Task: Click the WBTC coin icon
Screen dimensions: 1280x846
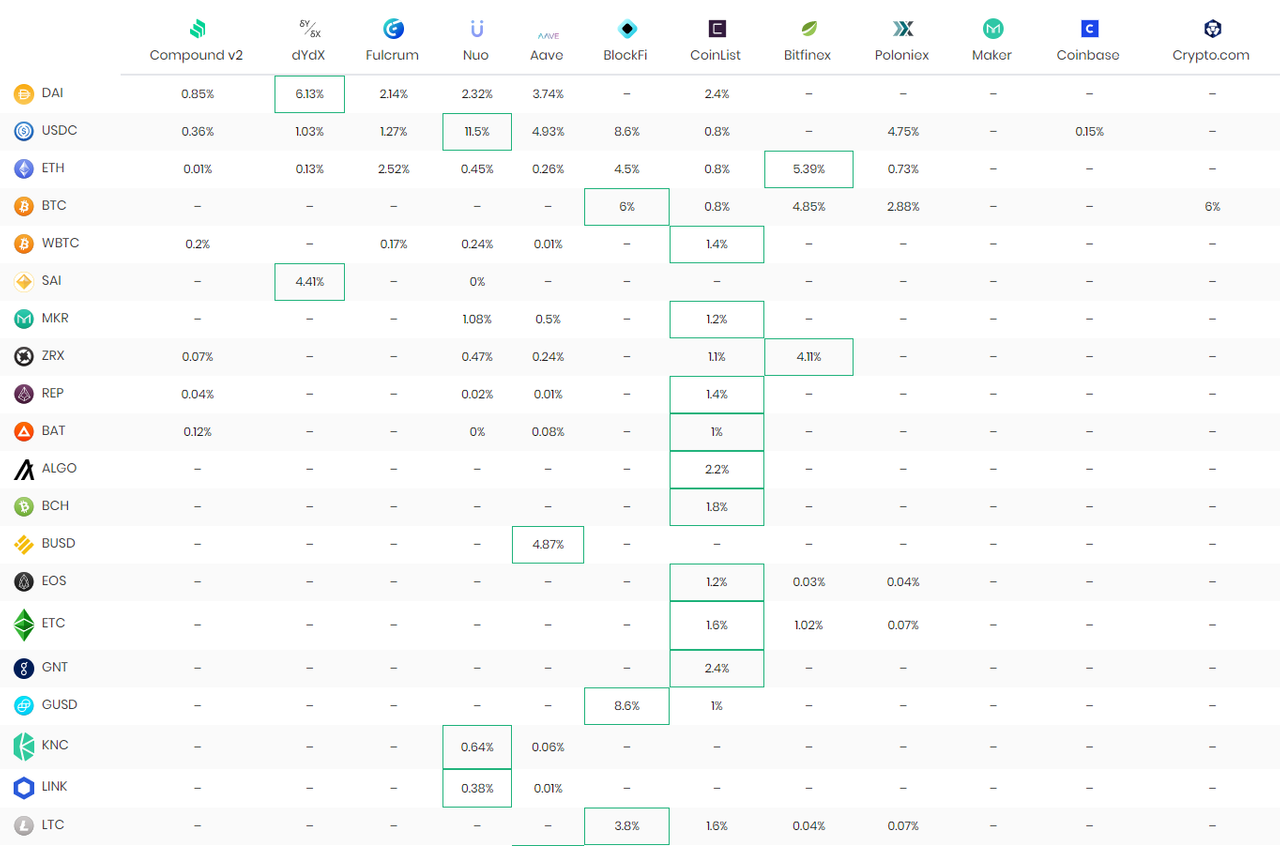Action: (24, 244)
